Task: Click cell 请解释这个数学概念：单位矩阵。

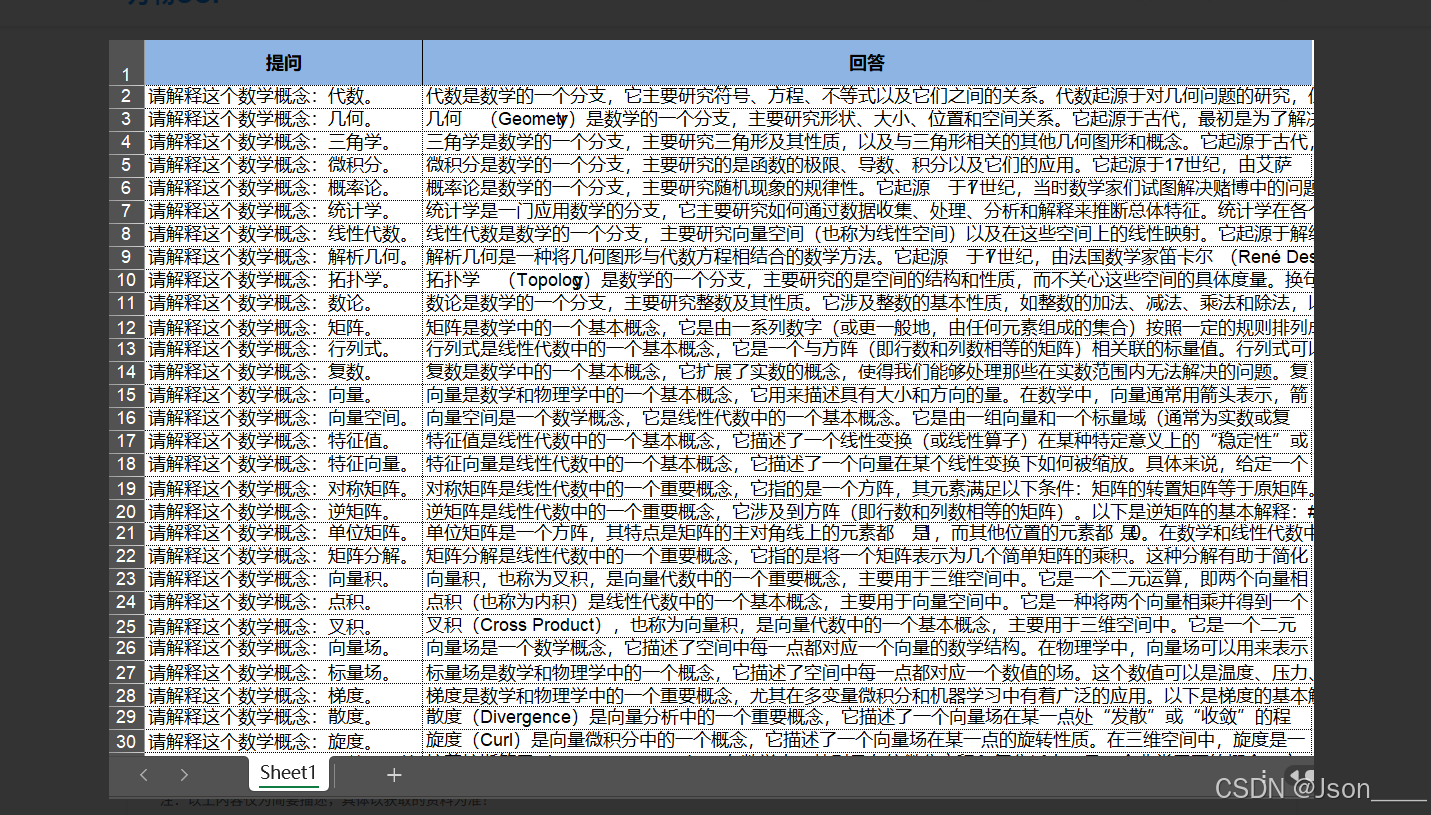Action: point(283,533)
